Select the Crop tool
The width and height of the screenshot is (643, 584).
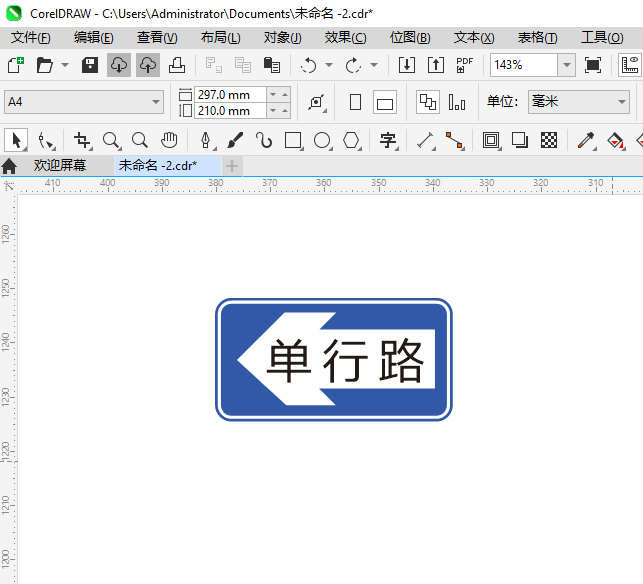point(82,140)
